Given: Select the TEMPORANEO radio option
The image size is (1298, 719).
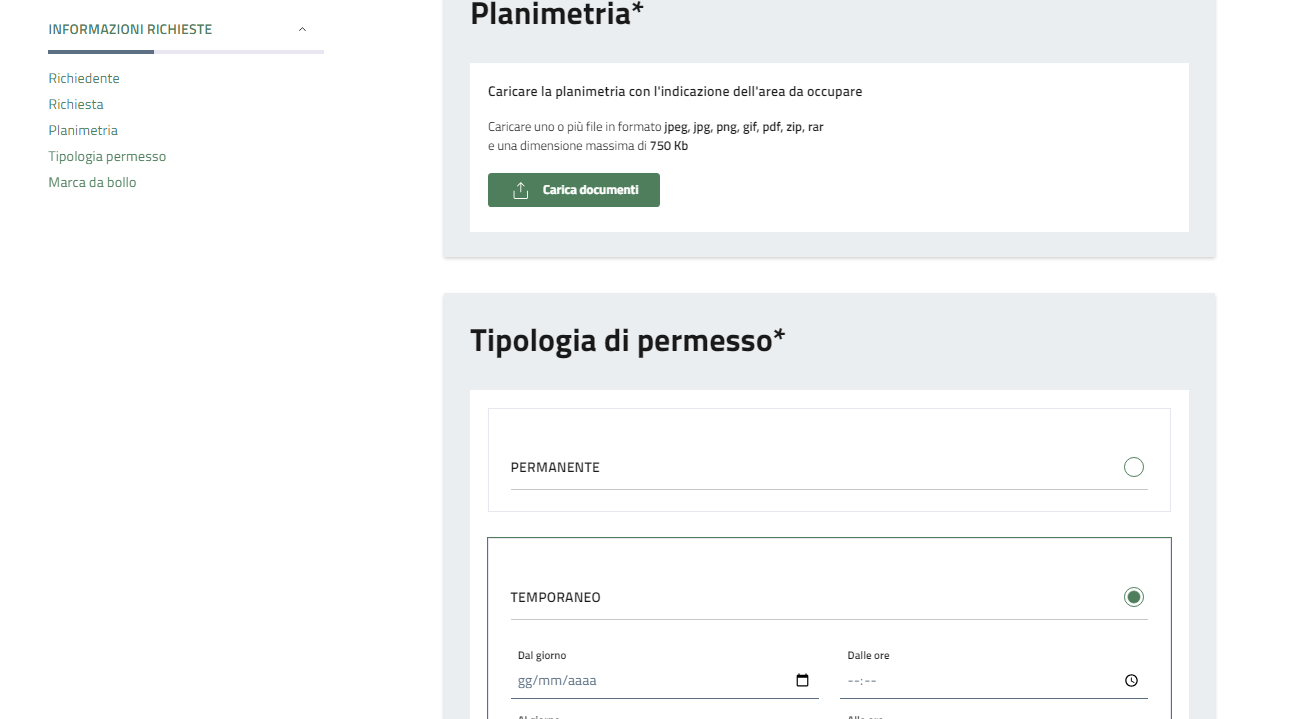Looking at the screenshot, I should pyautogui.click(x=1133, y=597).
